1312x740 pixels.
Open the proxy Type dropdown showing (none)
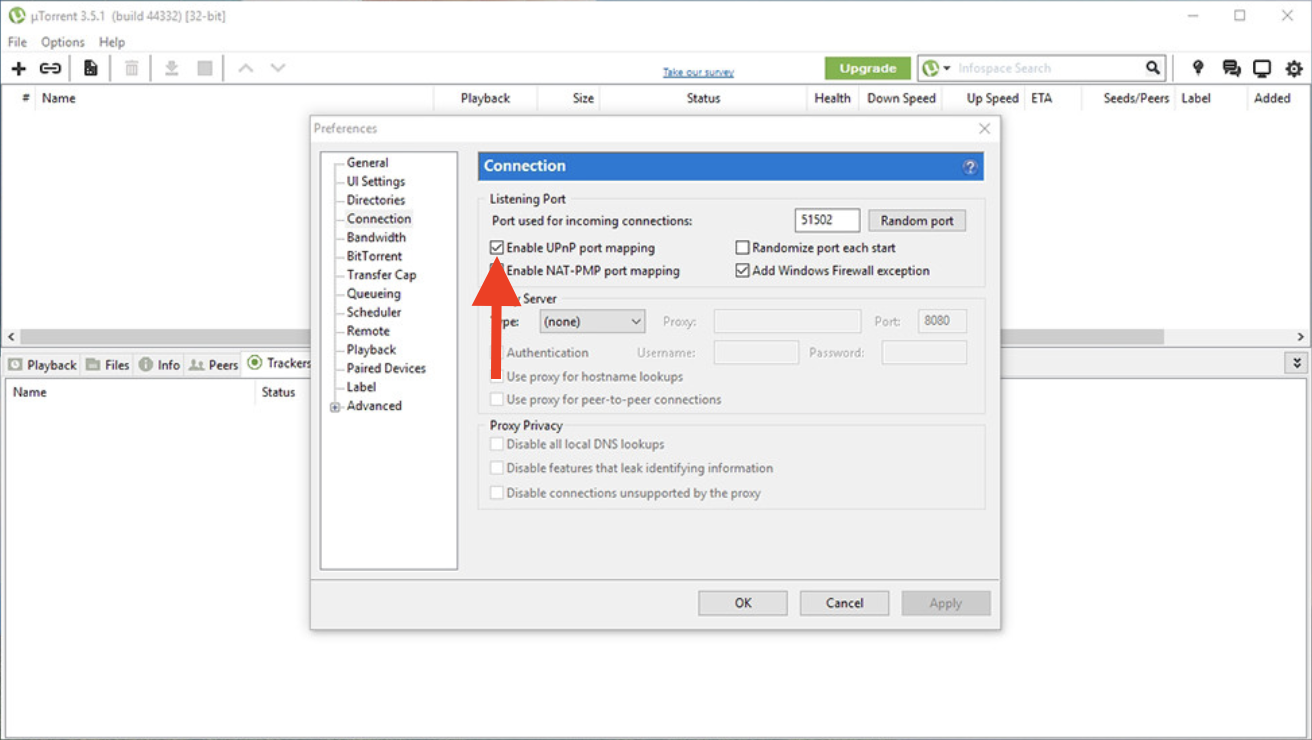pos(592,322)
